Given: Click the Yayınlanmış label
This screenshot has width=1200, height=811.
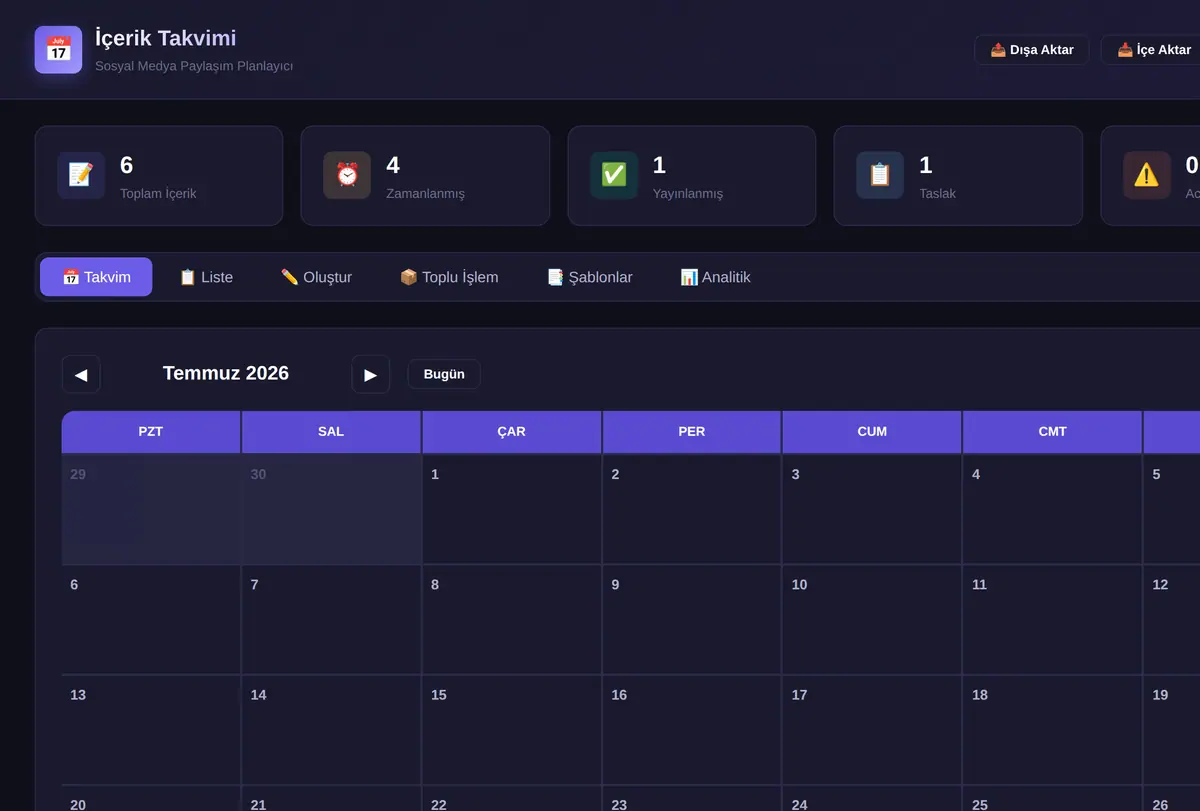Looking at the screenshot, I should [688, 194].
